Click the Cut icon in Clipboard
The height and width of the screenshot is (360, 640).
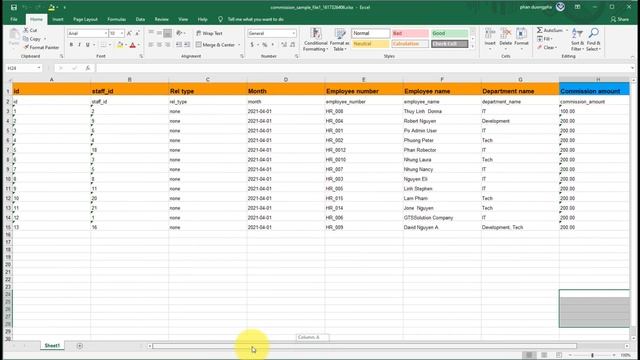pyautogui.click(x=26, y=30)
